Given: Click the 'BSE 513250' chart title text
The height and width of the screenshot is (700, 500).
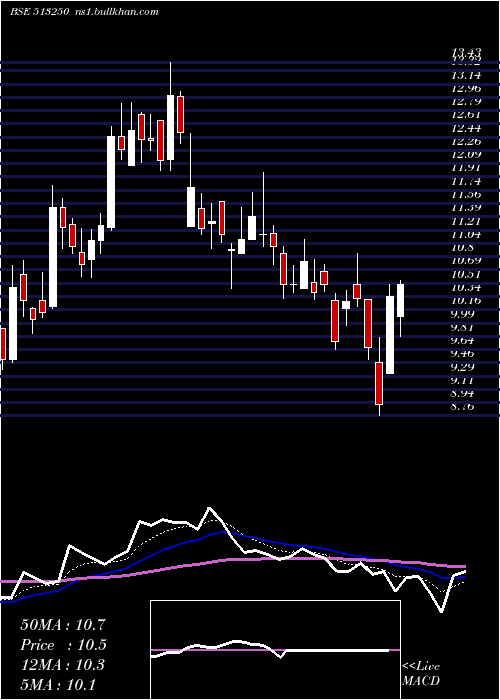Looking at the screenshot, I should point(39,12).
